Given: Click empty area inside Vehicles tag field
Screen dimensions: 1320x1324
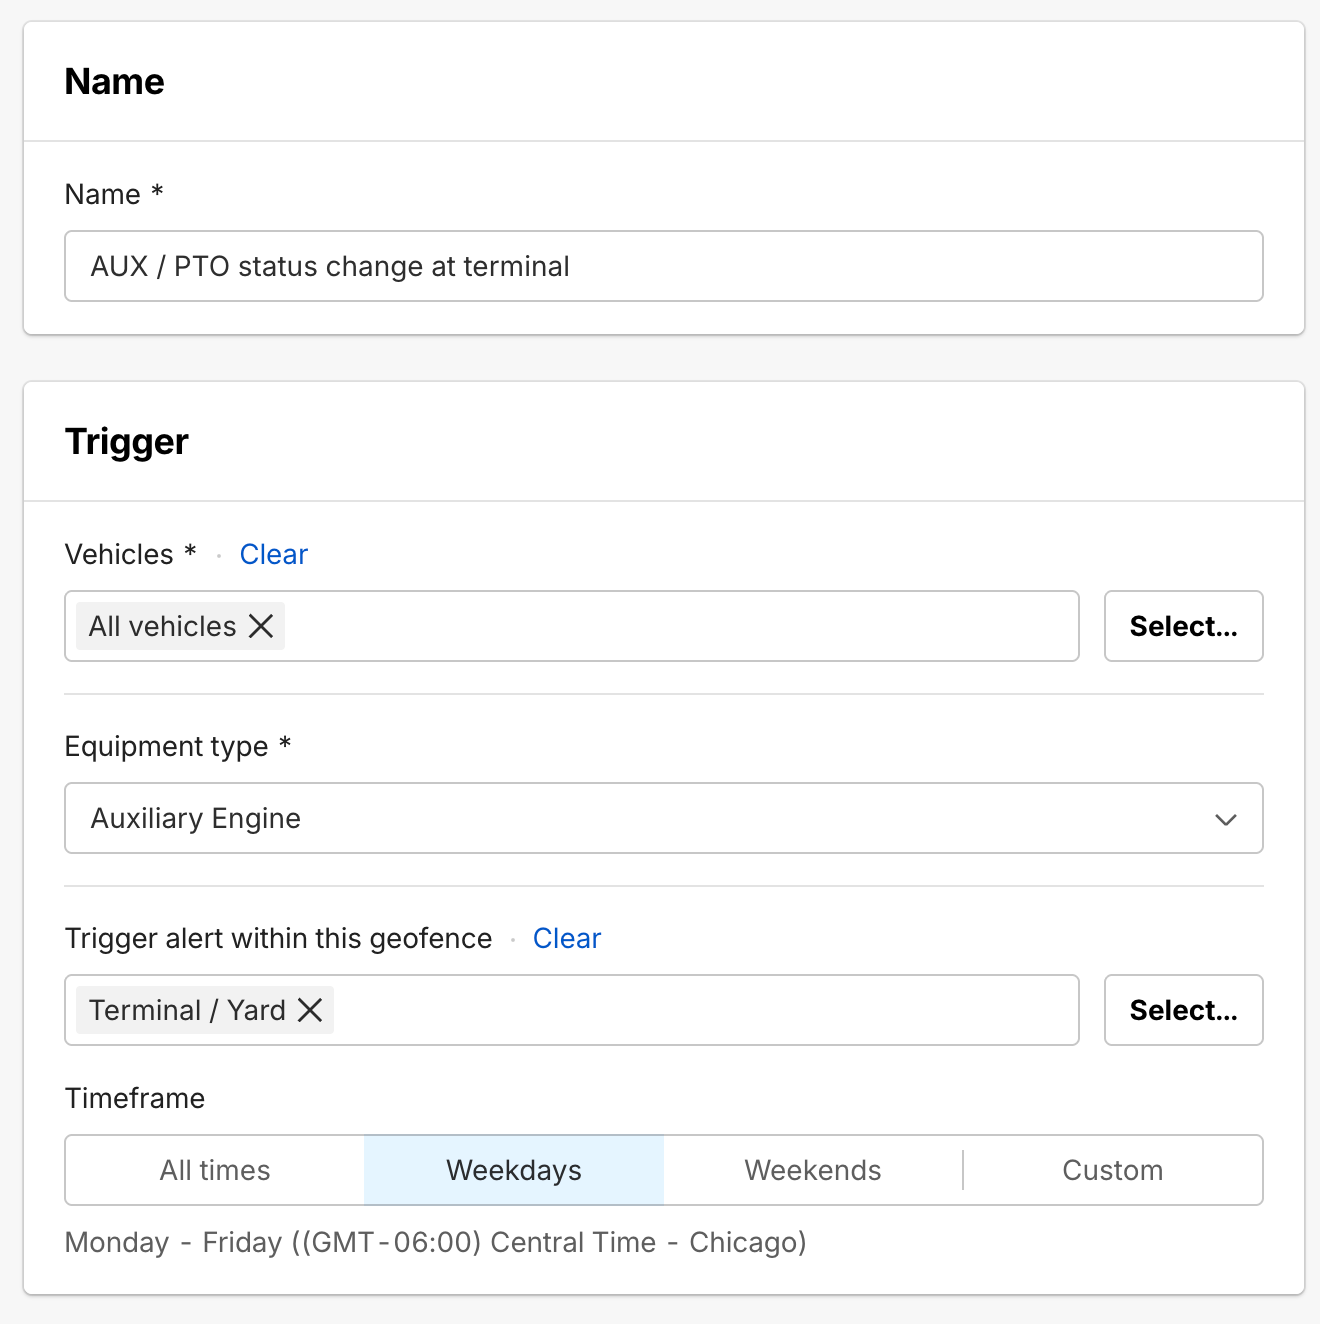Looking at the screenshot, I should click(680, 626).
